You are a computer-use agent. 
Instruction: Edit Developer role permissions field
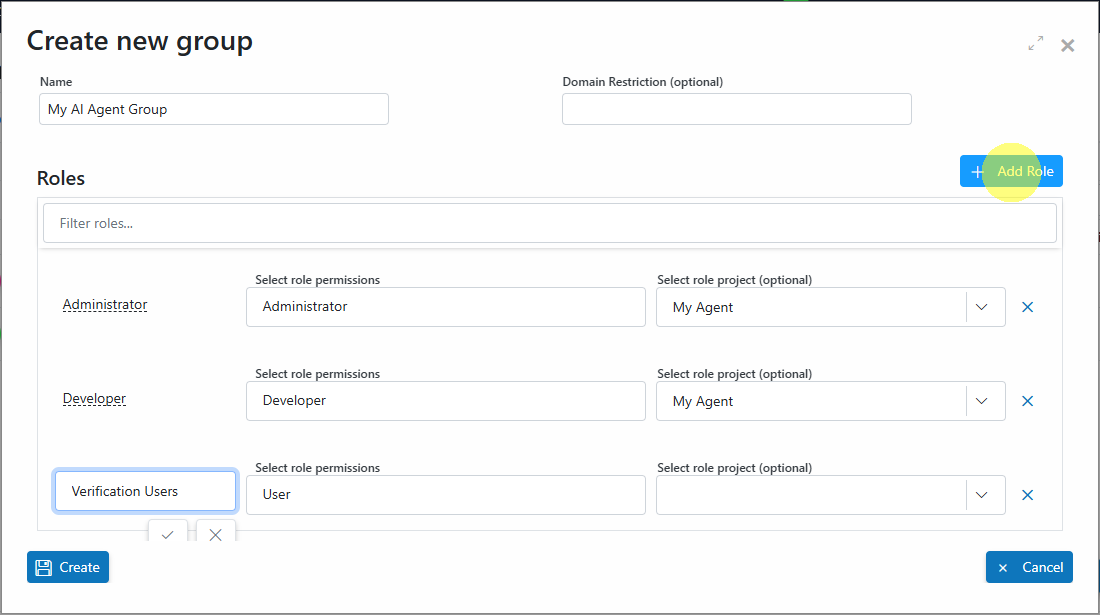click(445, 401)
